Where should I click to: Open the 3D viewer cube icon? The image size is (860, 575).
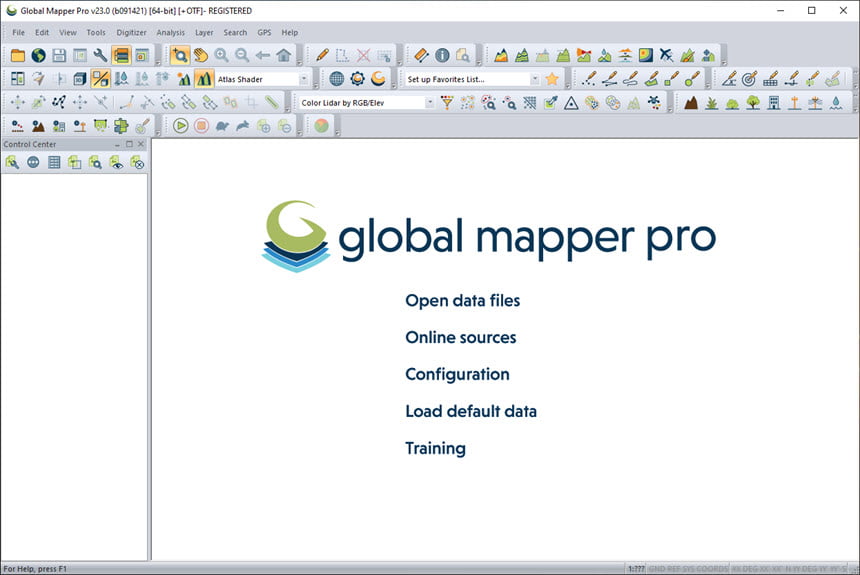pyautogui.click(x=80, y=79)
